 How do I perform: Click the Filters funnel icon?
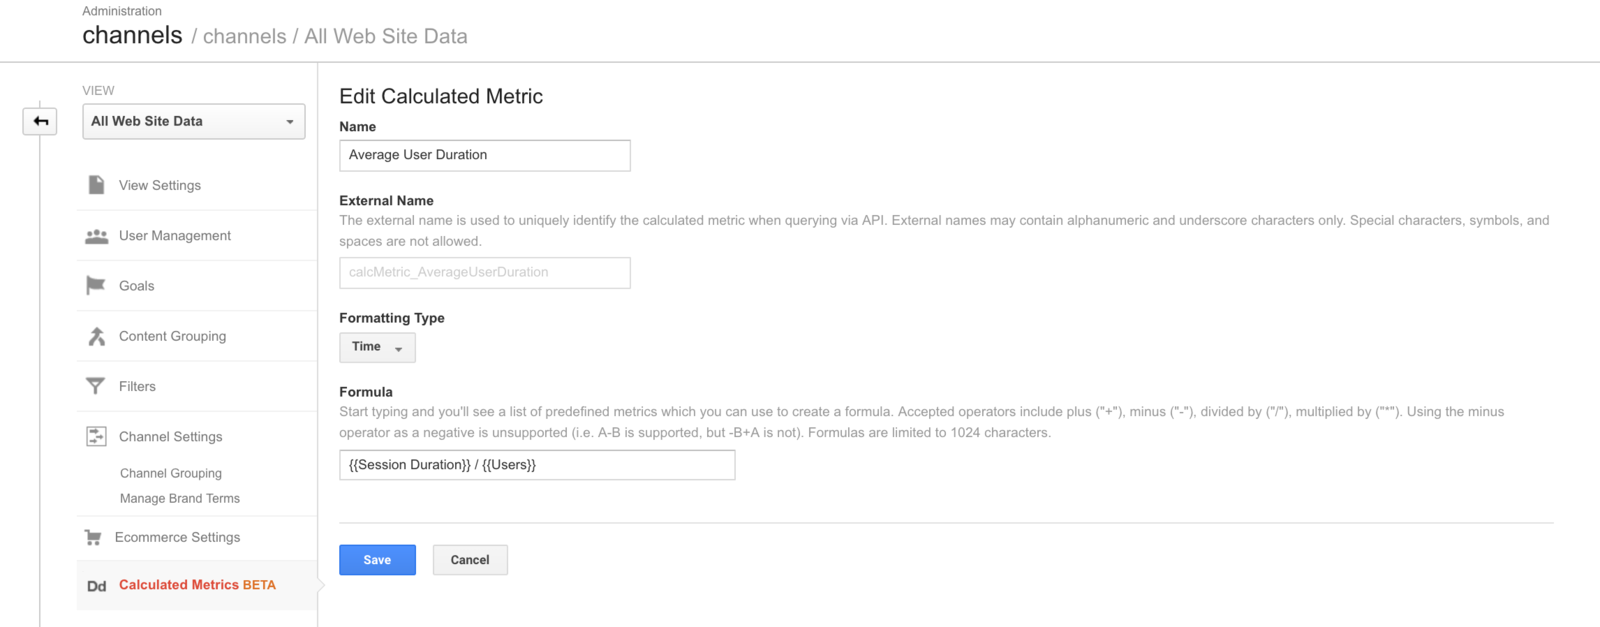point(96,386)
